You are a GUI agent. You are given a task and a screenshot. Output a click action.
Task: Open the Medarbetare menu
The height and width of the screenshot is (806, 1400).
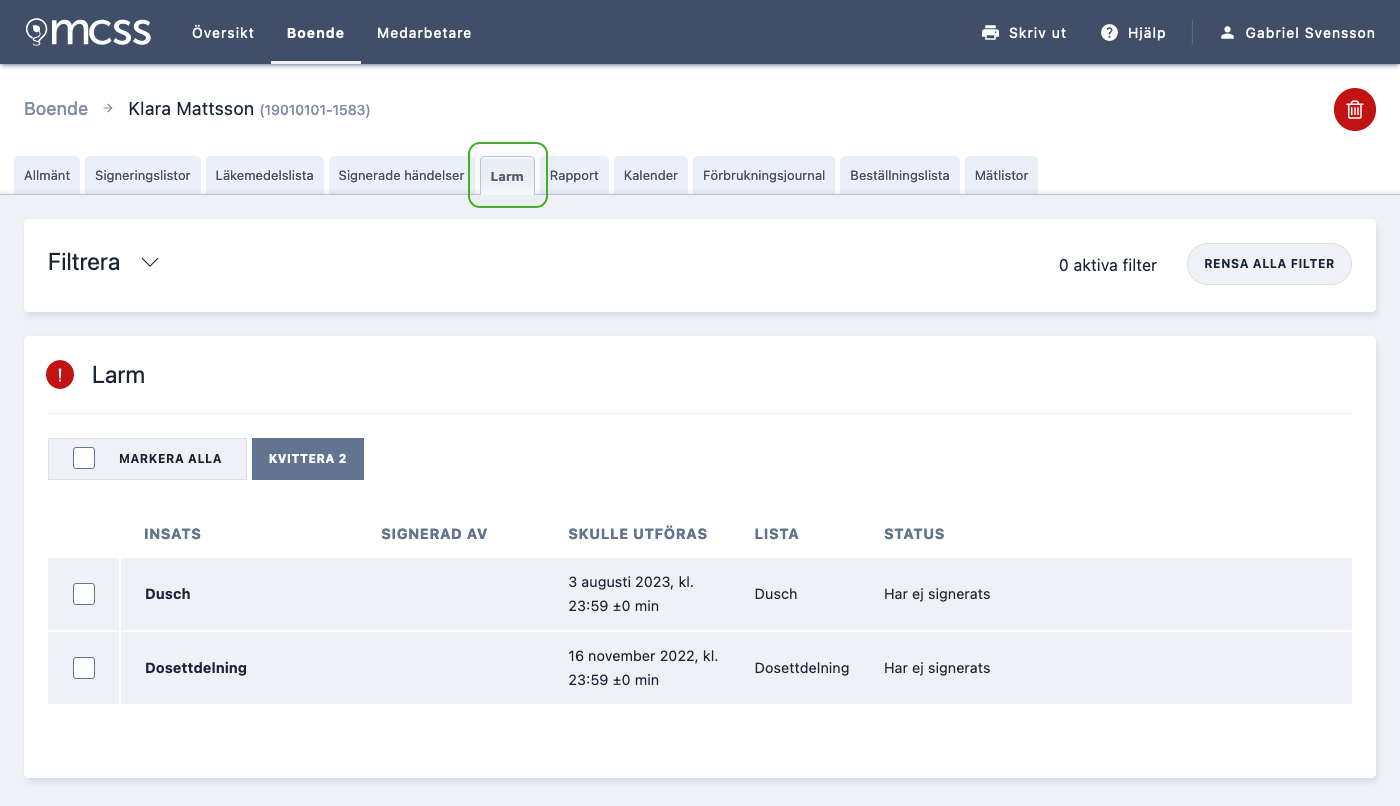(424, 33)
